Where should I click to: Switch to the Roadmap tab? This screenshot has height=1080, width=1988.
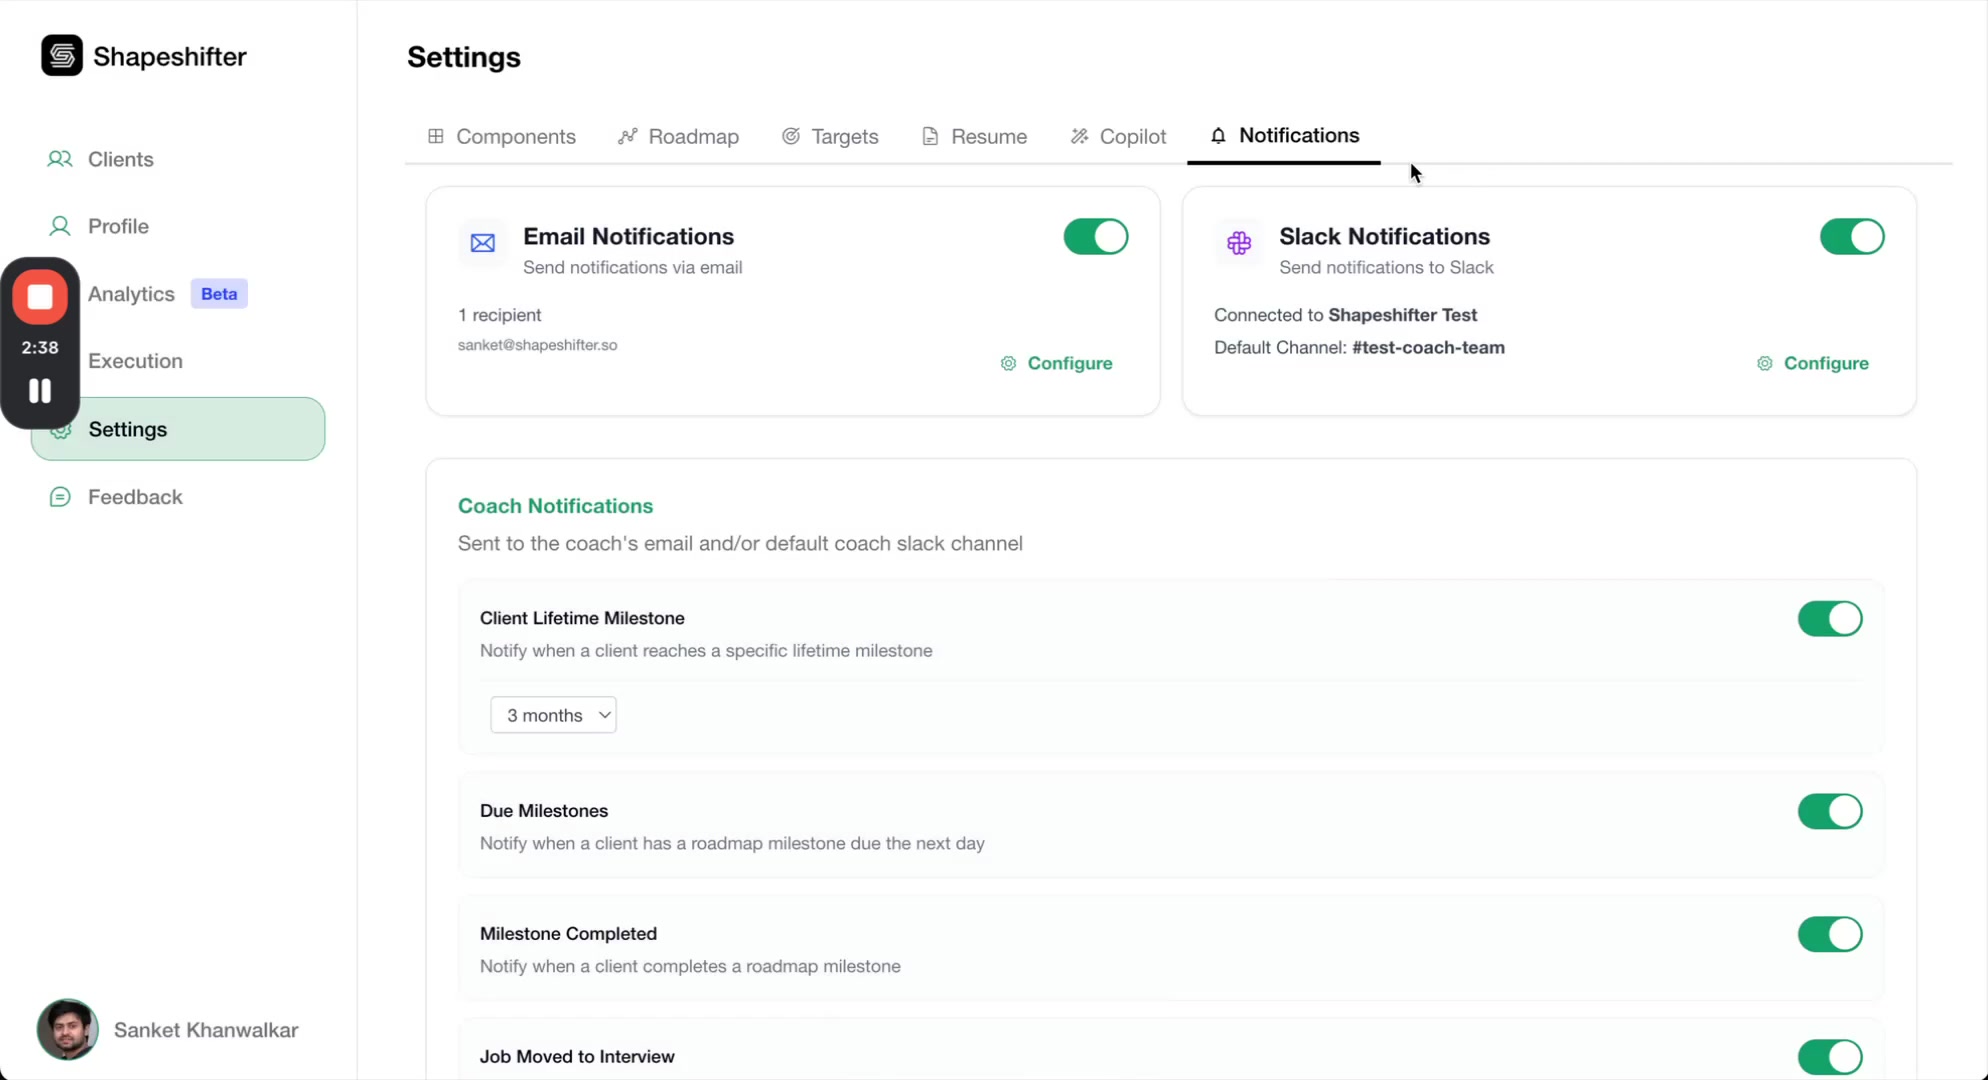(x=679, y=137)
